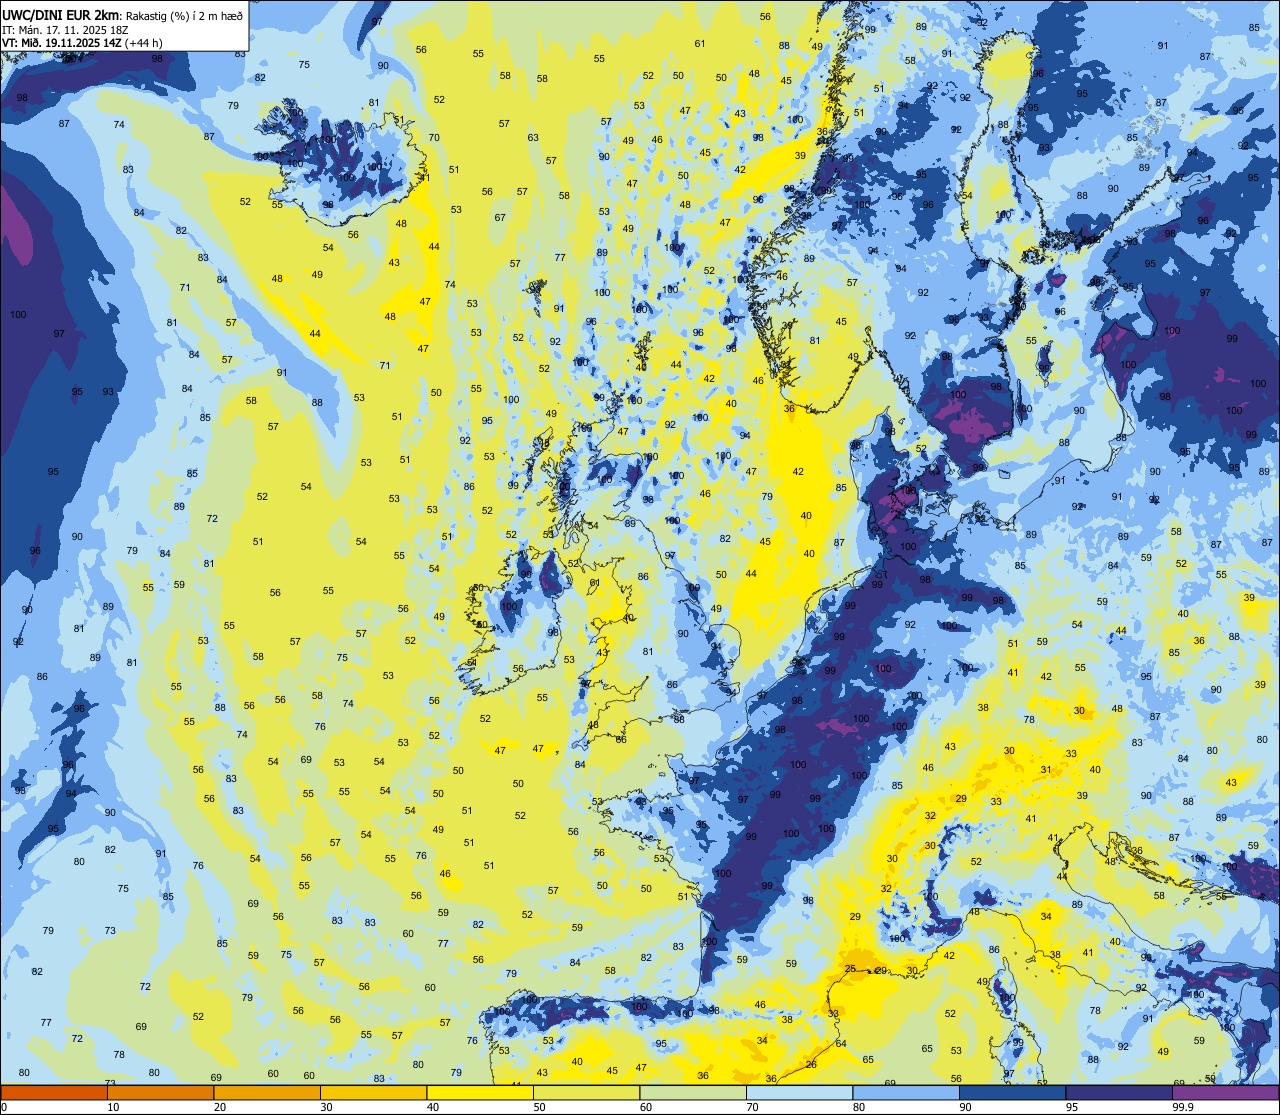The image size is (1280, 1115).
Task: Select the dark blue 90–95 legend segment
Action: click(x=1012, y=1092)
